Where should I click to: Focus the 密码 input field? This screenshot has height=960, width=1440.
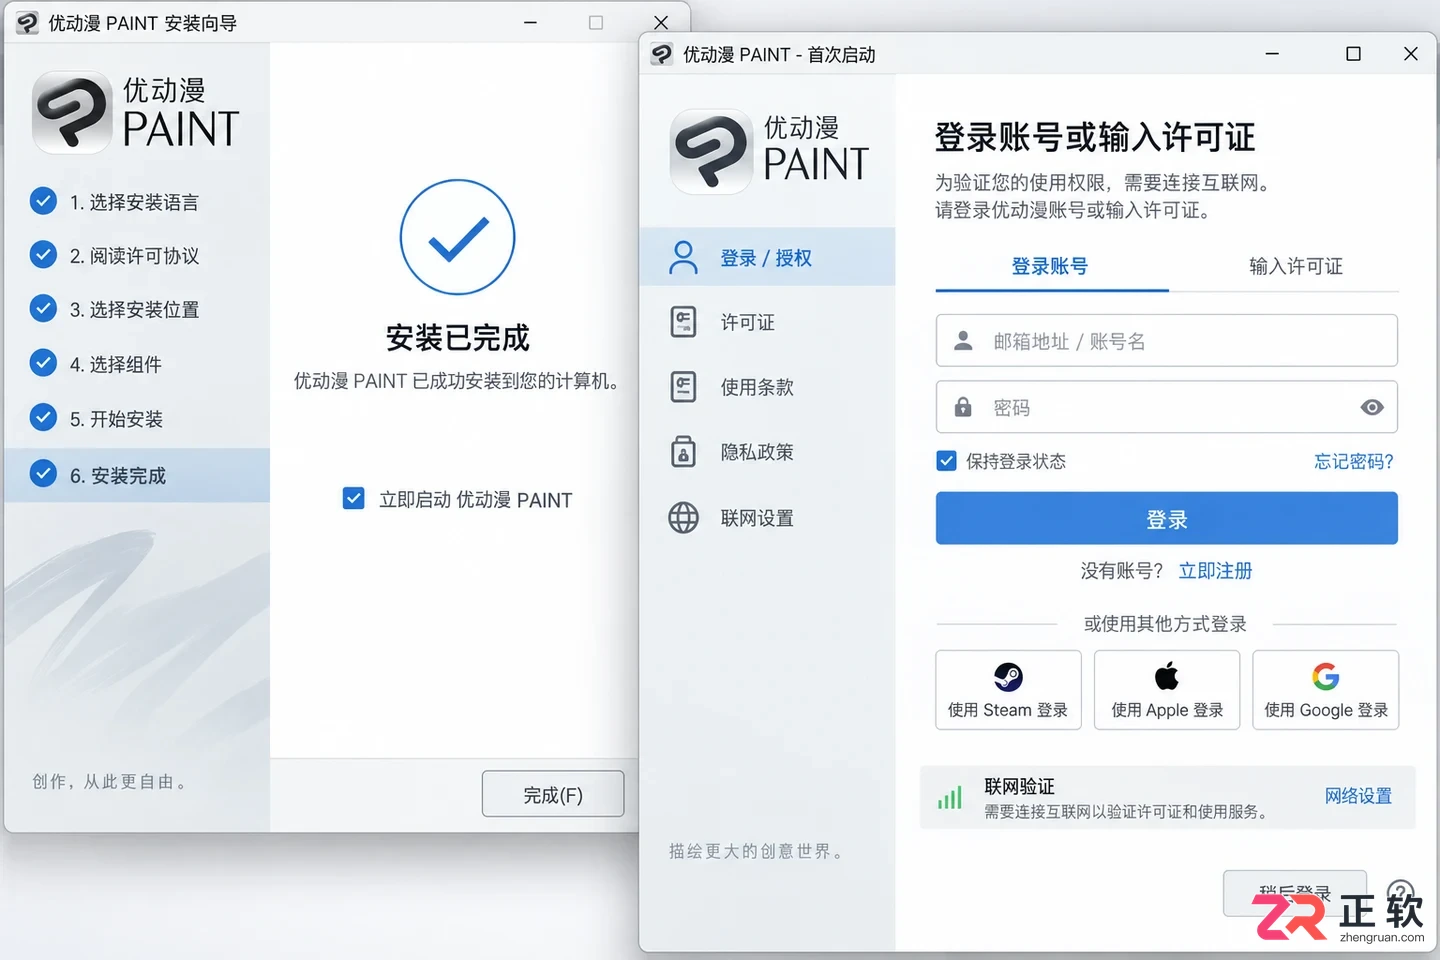coord(1167,407)
